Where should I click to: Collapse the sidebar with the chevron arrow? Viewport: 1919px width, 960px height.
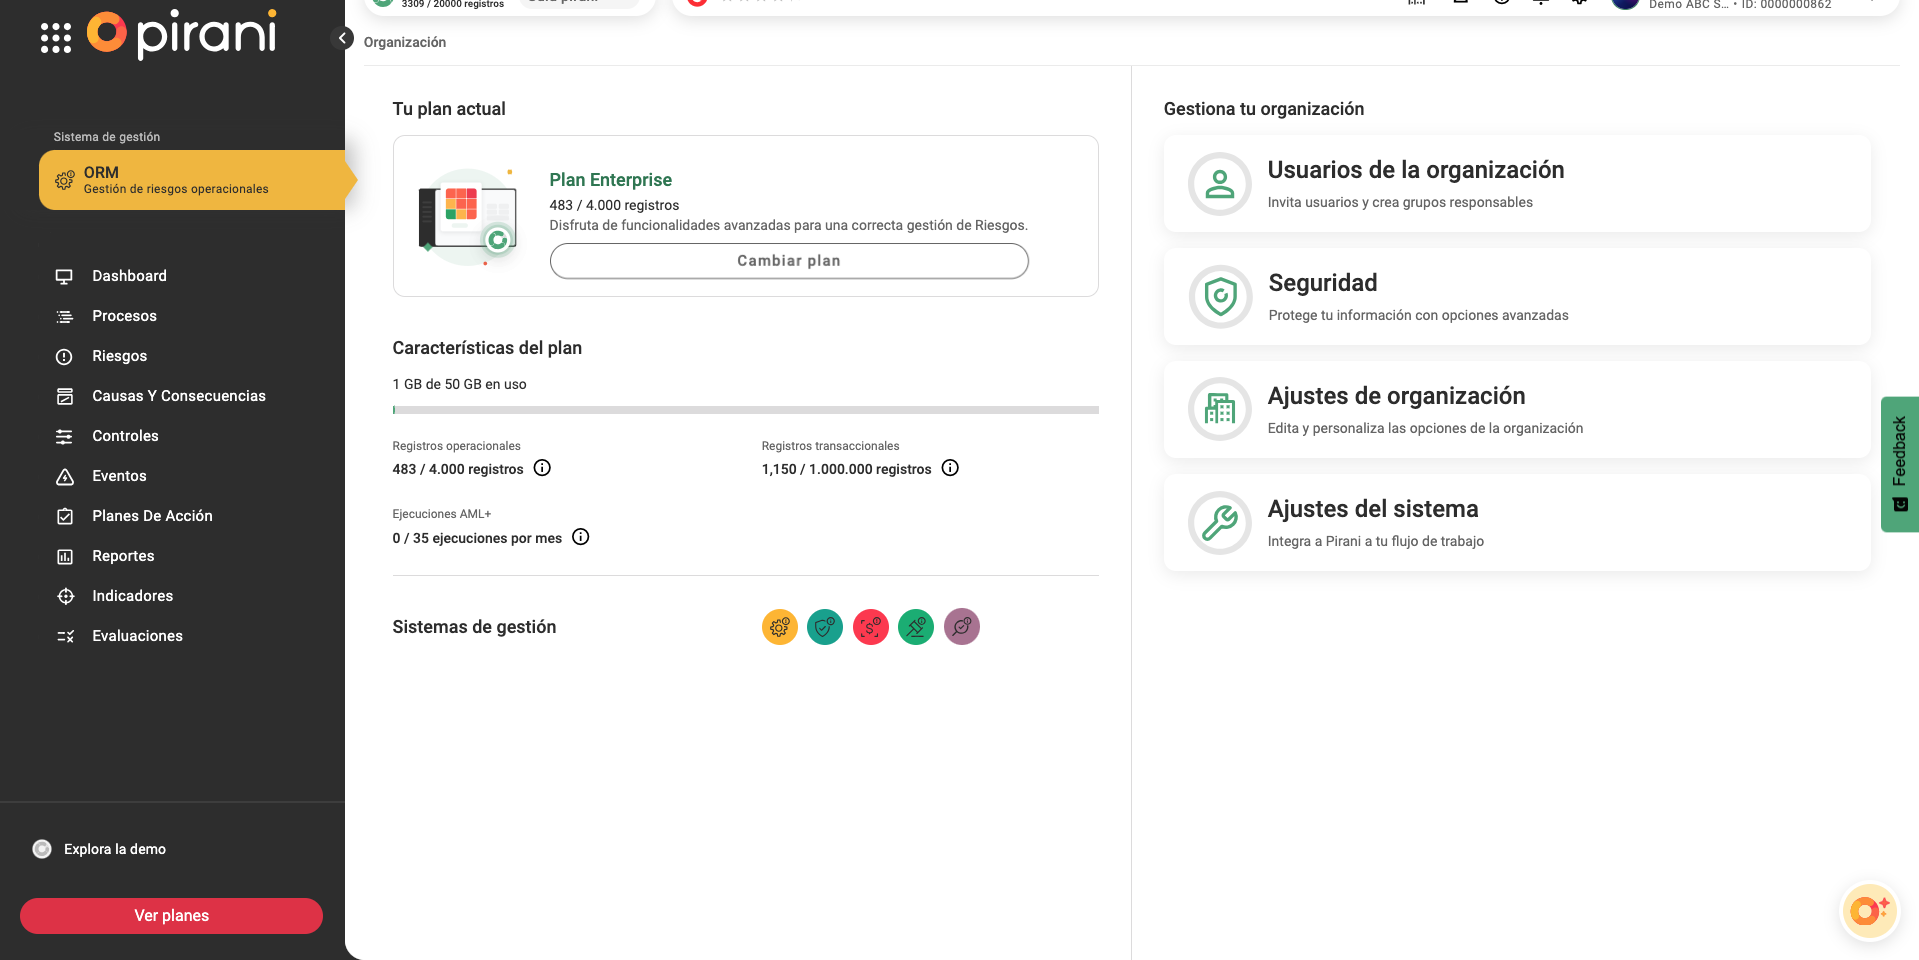pos(342,38)
